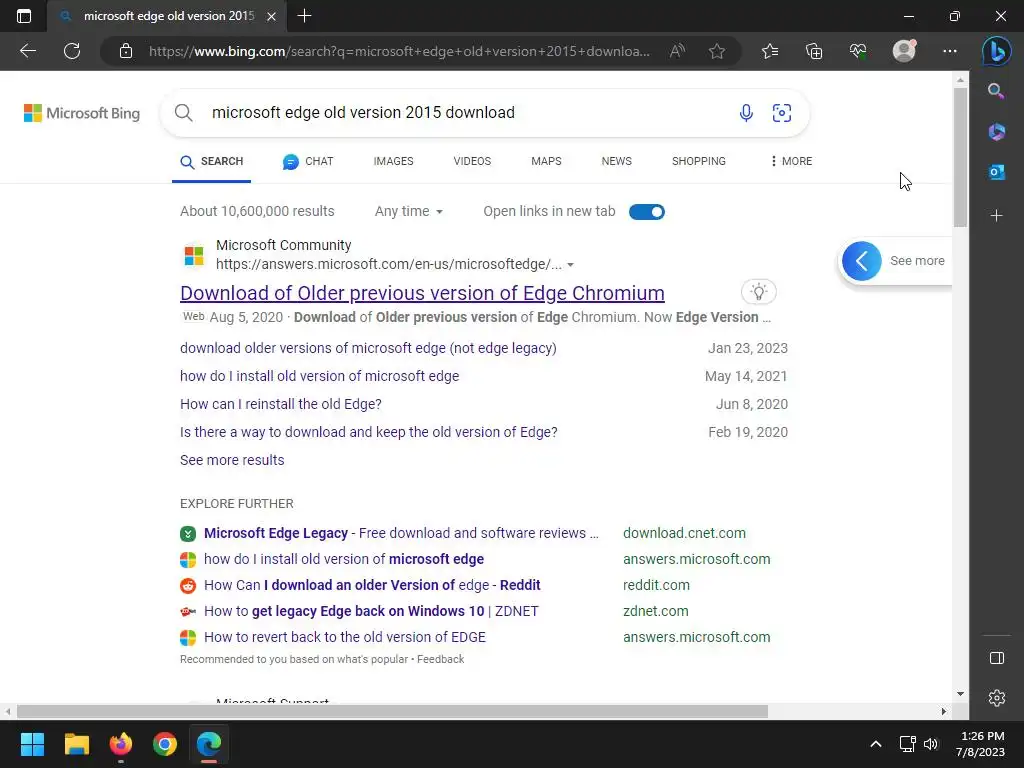Click the vertical scrollbar down arrow
The height and width of the screenshot is (768, 1024).
pyautogui.click(x=960, y=694)
